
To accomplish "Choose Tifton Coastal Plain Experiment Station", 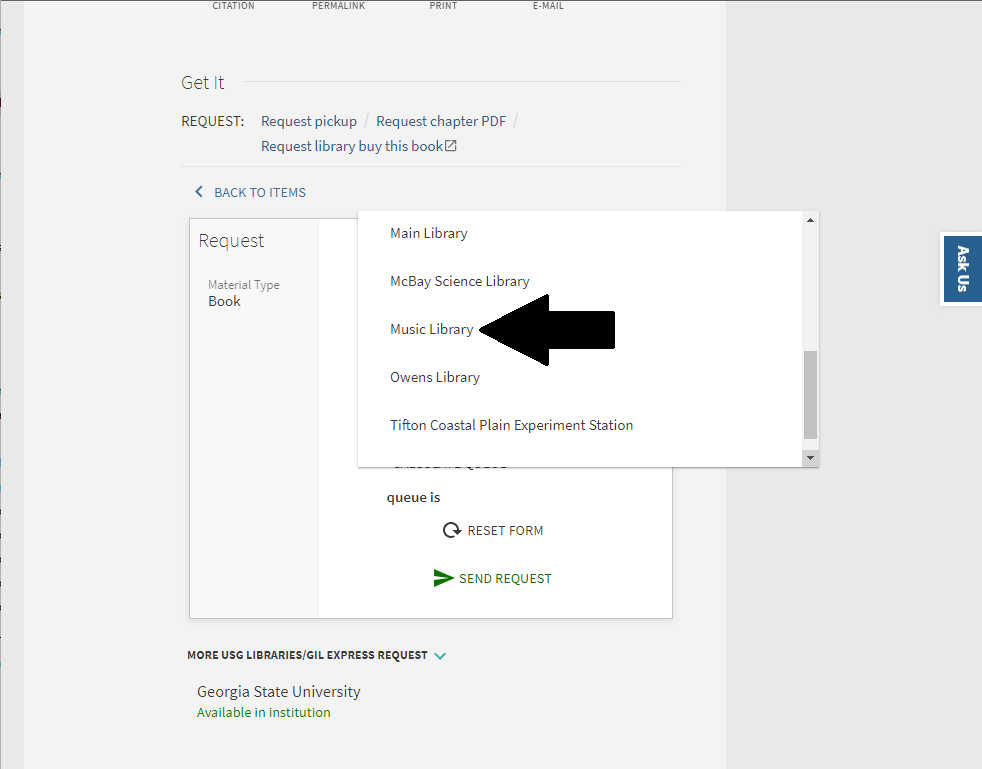I will [511, 425].
